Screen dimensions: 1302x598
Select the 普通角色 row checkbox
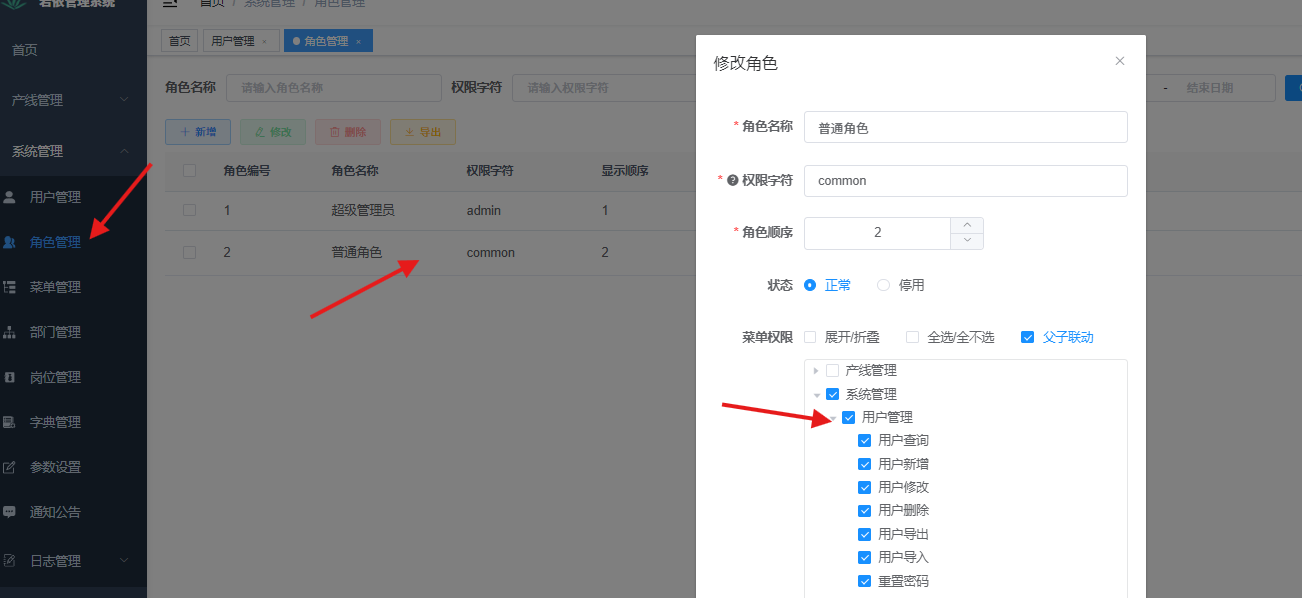point(189,253)
